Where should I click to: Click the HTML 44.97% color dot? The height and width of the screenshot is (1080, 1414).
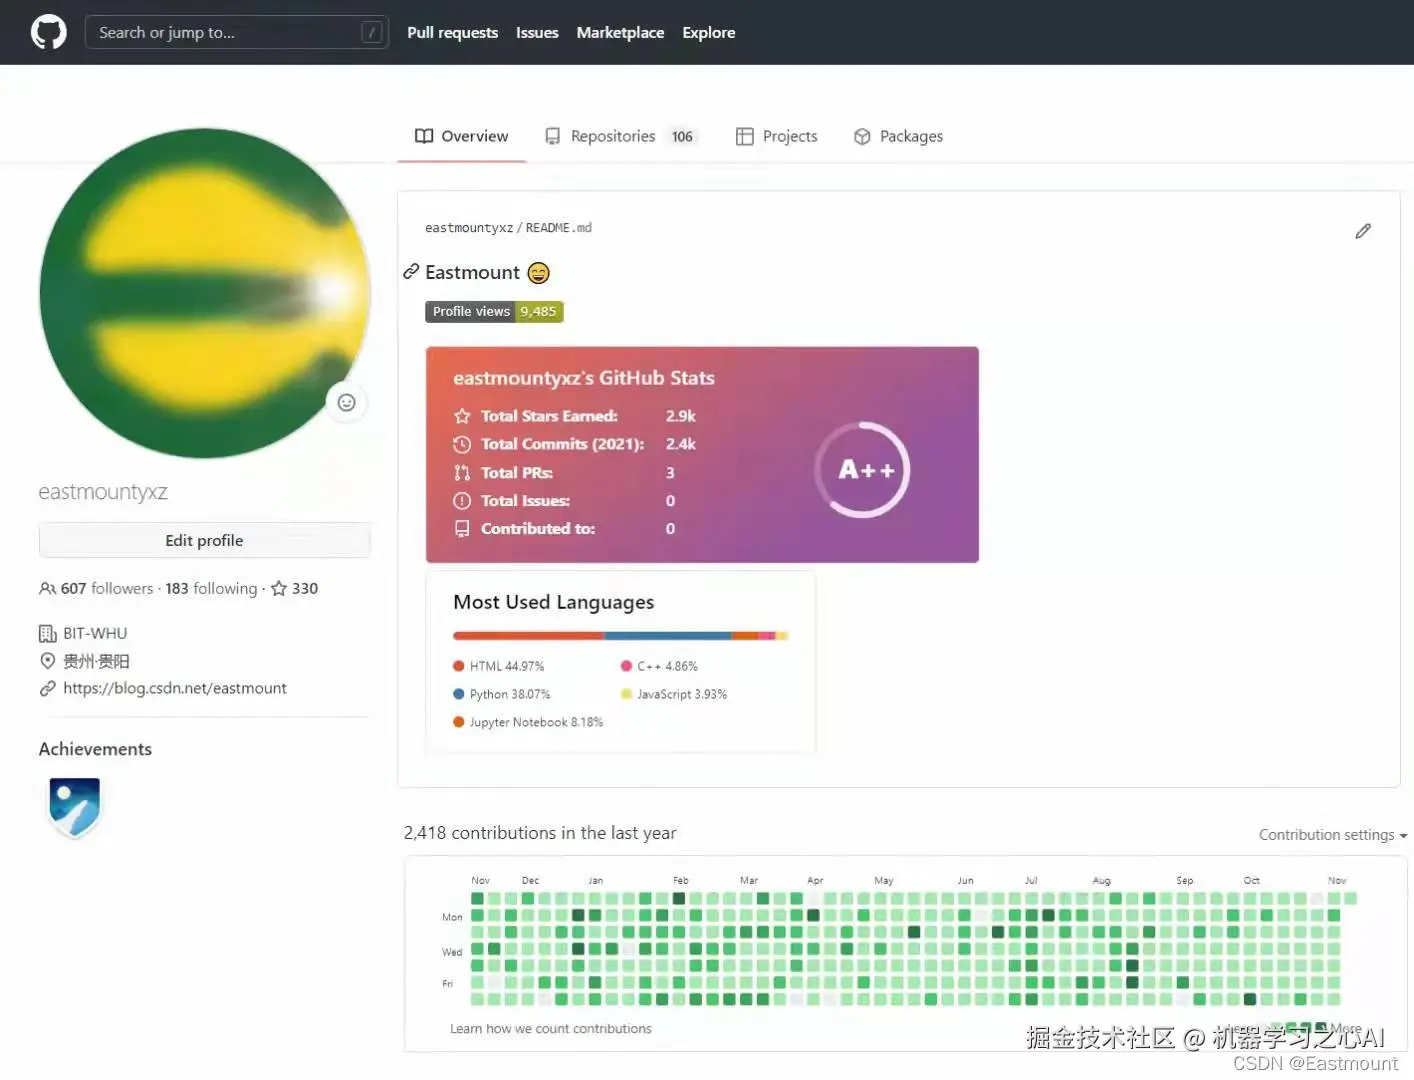tap(459, 666)
